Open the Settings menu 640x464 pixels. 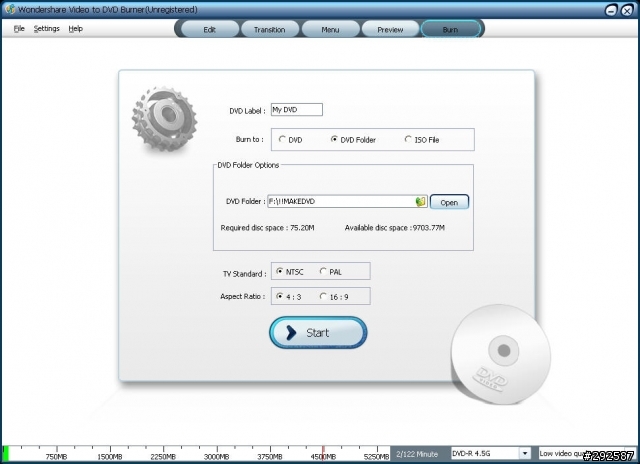(47, 29)
